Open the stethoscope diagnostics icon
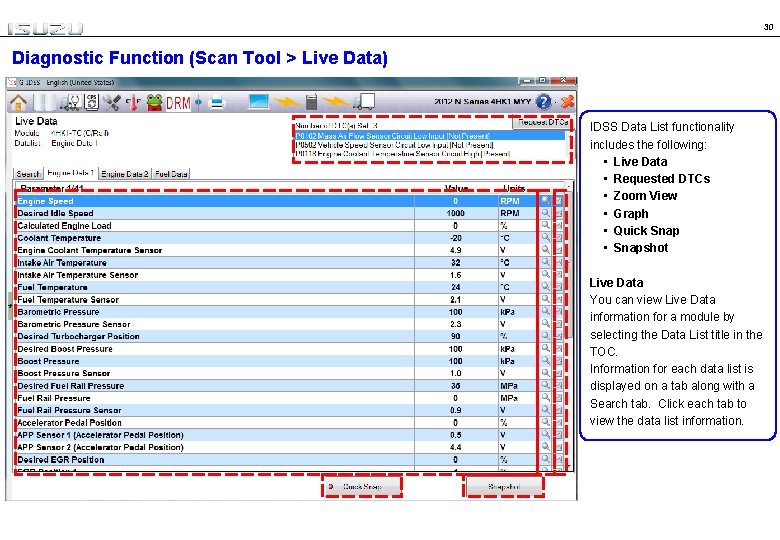780x540 pixels. (71, 102)
